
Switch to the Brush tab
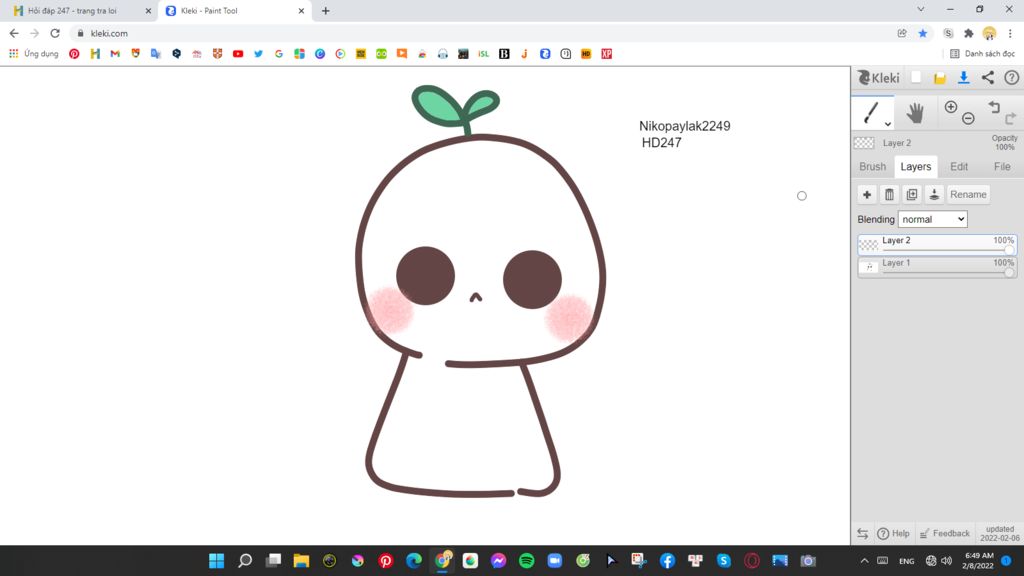[872, 167]
